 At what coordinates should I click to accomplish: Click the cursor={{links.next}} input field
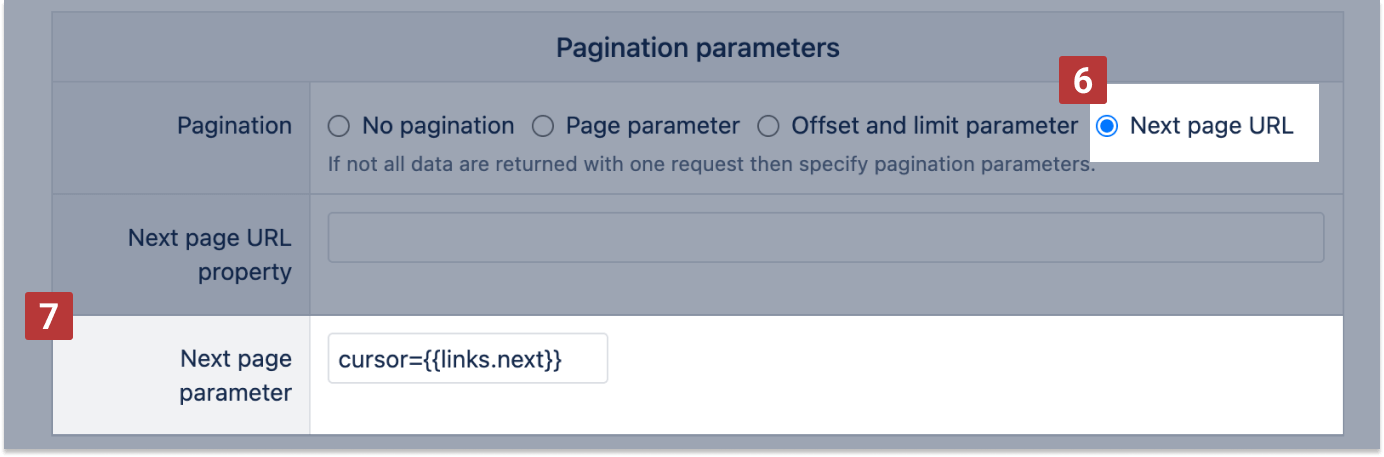467,358
